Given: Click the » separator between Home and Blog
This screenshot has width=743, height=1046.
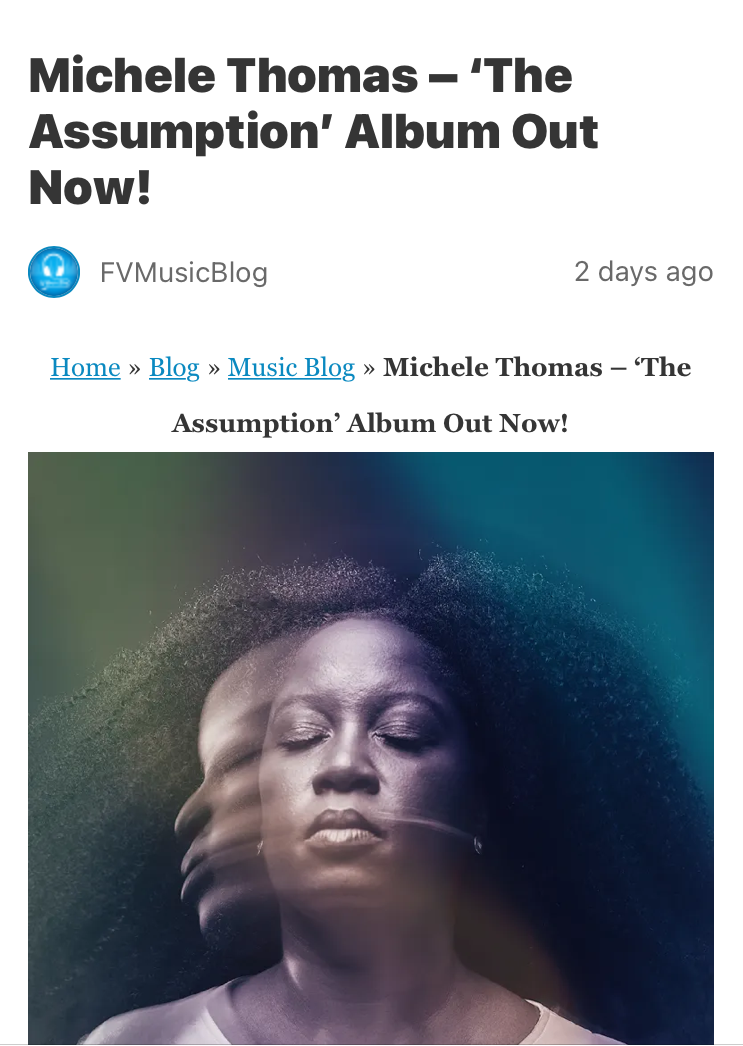Looking at the screenshot, I should (x=135, y=368).
